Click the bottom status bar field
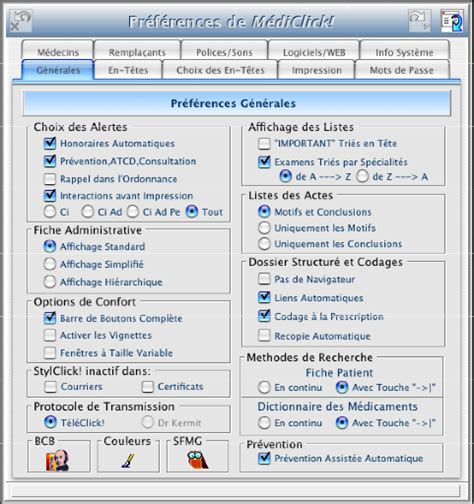This screenshot has width=474, height=504. point(236,491)
